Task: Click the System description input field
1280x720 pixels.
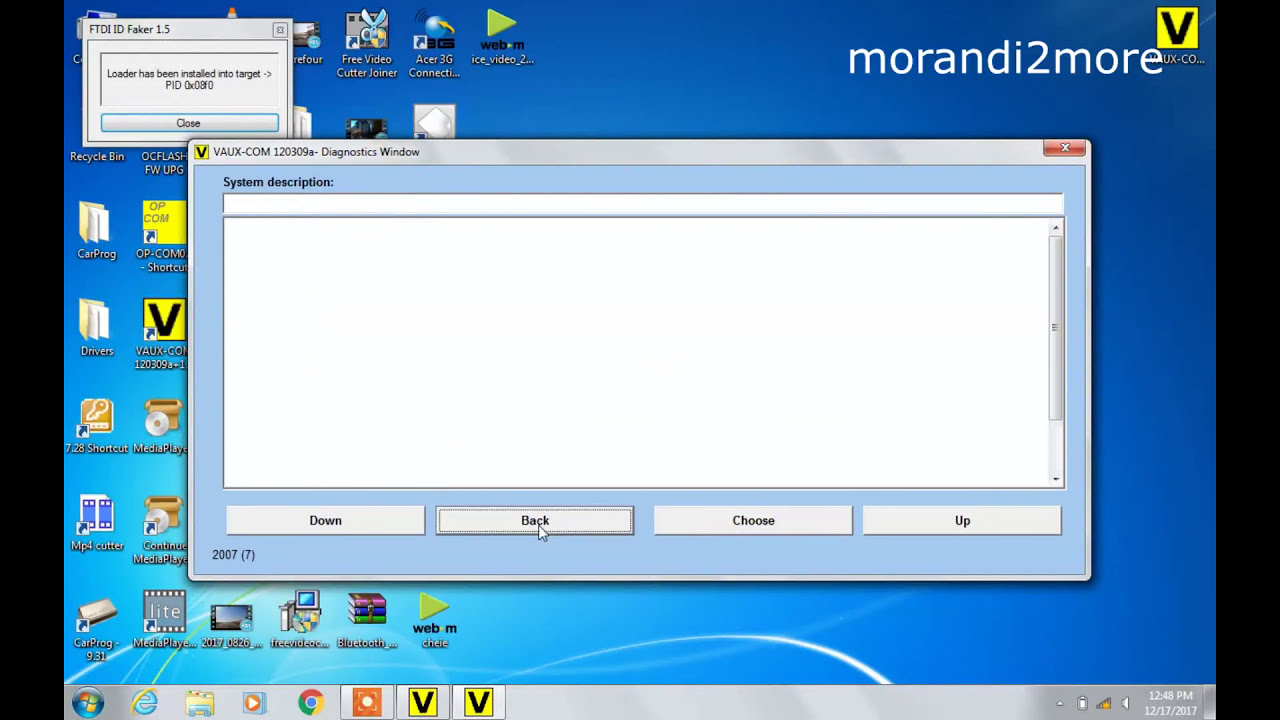Action: click(x=643, y=204)
